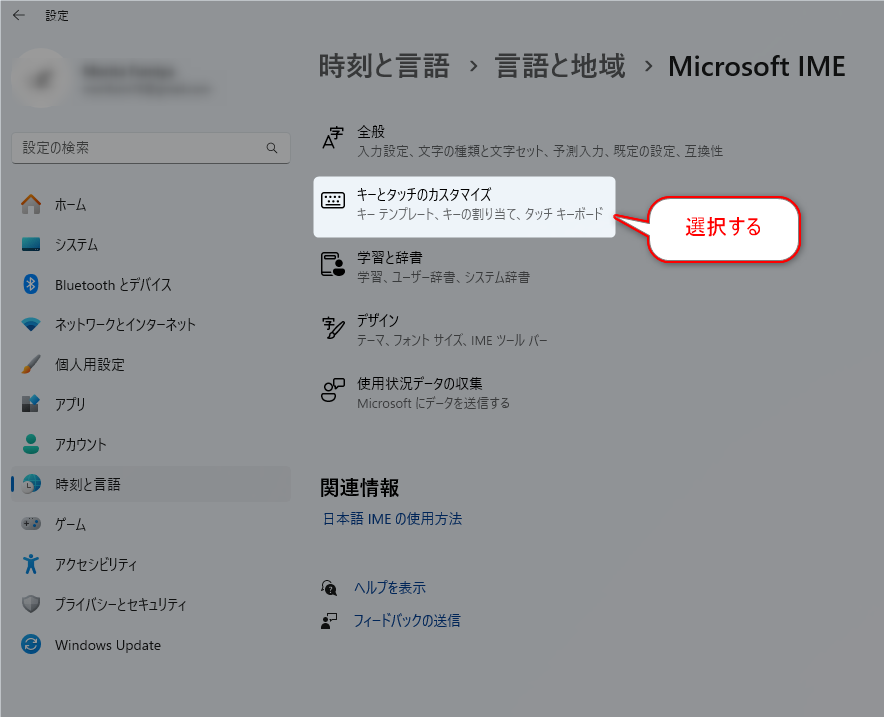884x717 pixels.
Task: Open ゲーム settings category
Action: coord(151,524)
